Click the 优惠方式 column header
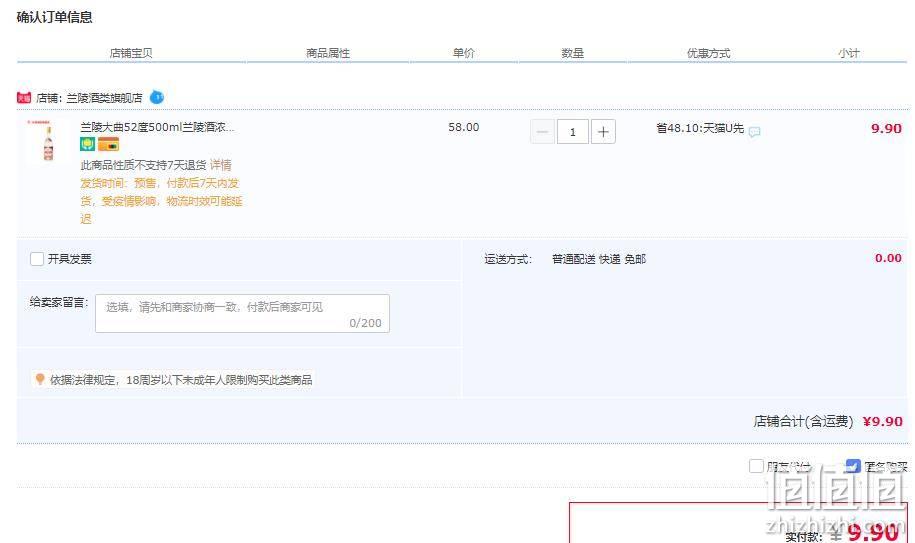The height and width of the screenshot is (543, 915). (x=708, y=53)
